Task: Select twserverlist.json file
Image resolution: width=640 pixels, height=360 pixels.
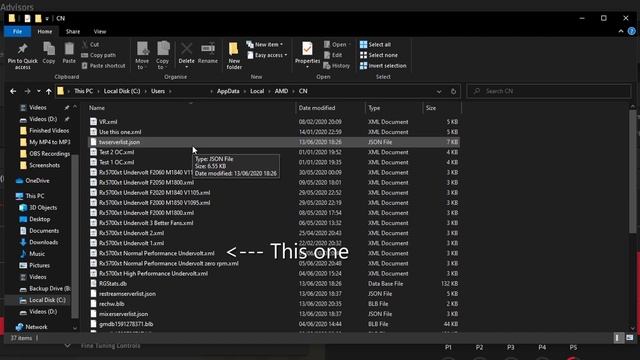Action: tap(274, 142)
